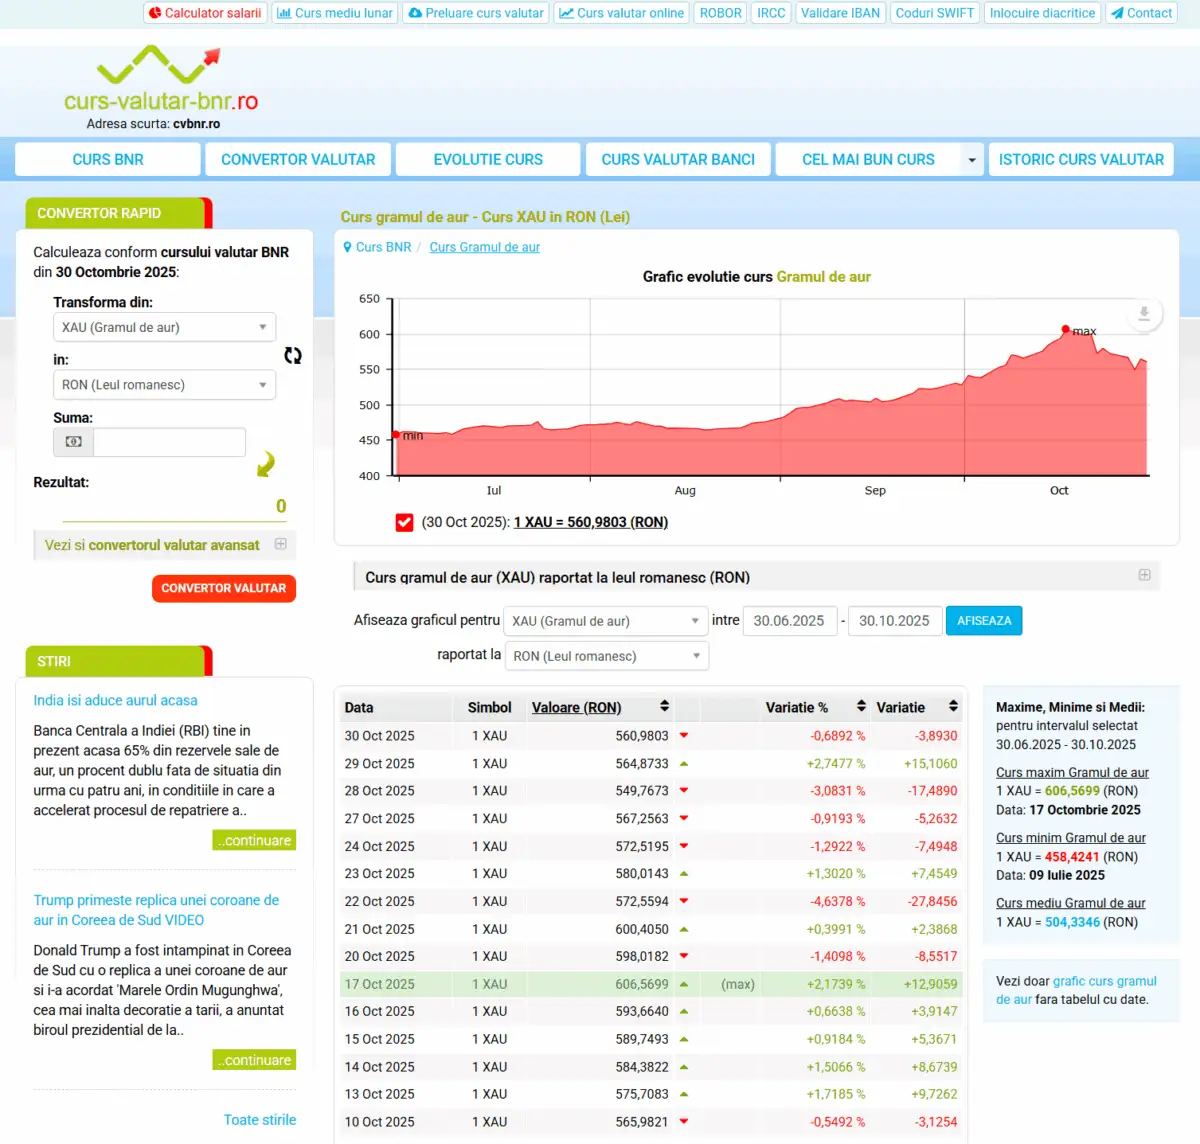Expand the Curs gramul de aur raportat panel
This screenshot has width=1200, height=1144.
1144,575
